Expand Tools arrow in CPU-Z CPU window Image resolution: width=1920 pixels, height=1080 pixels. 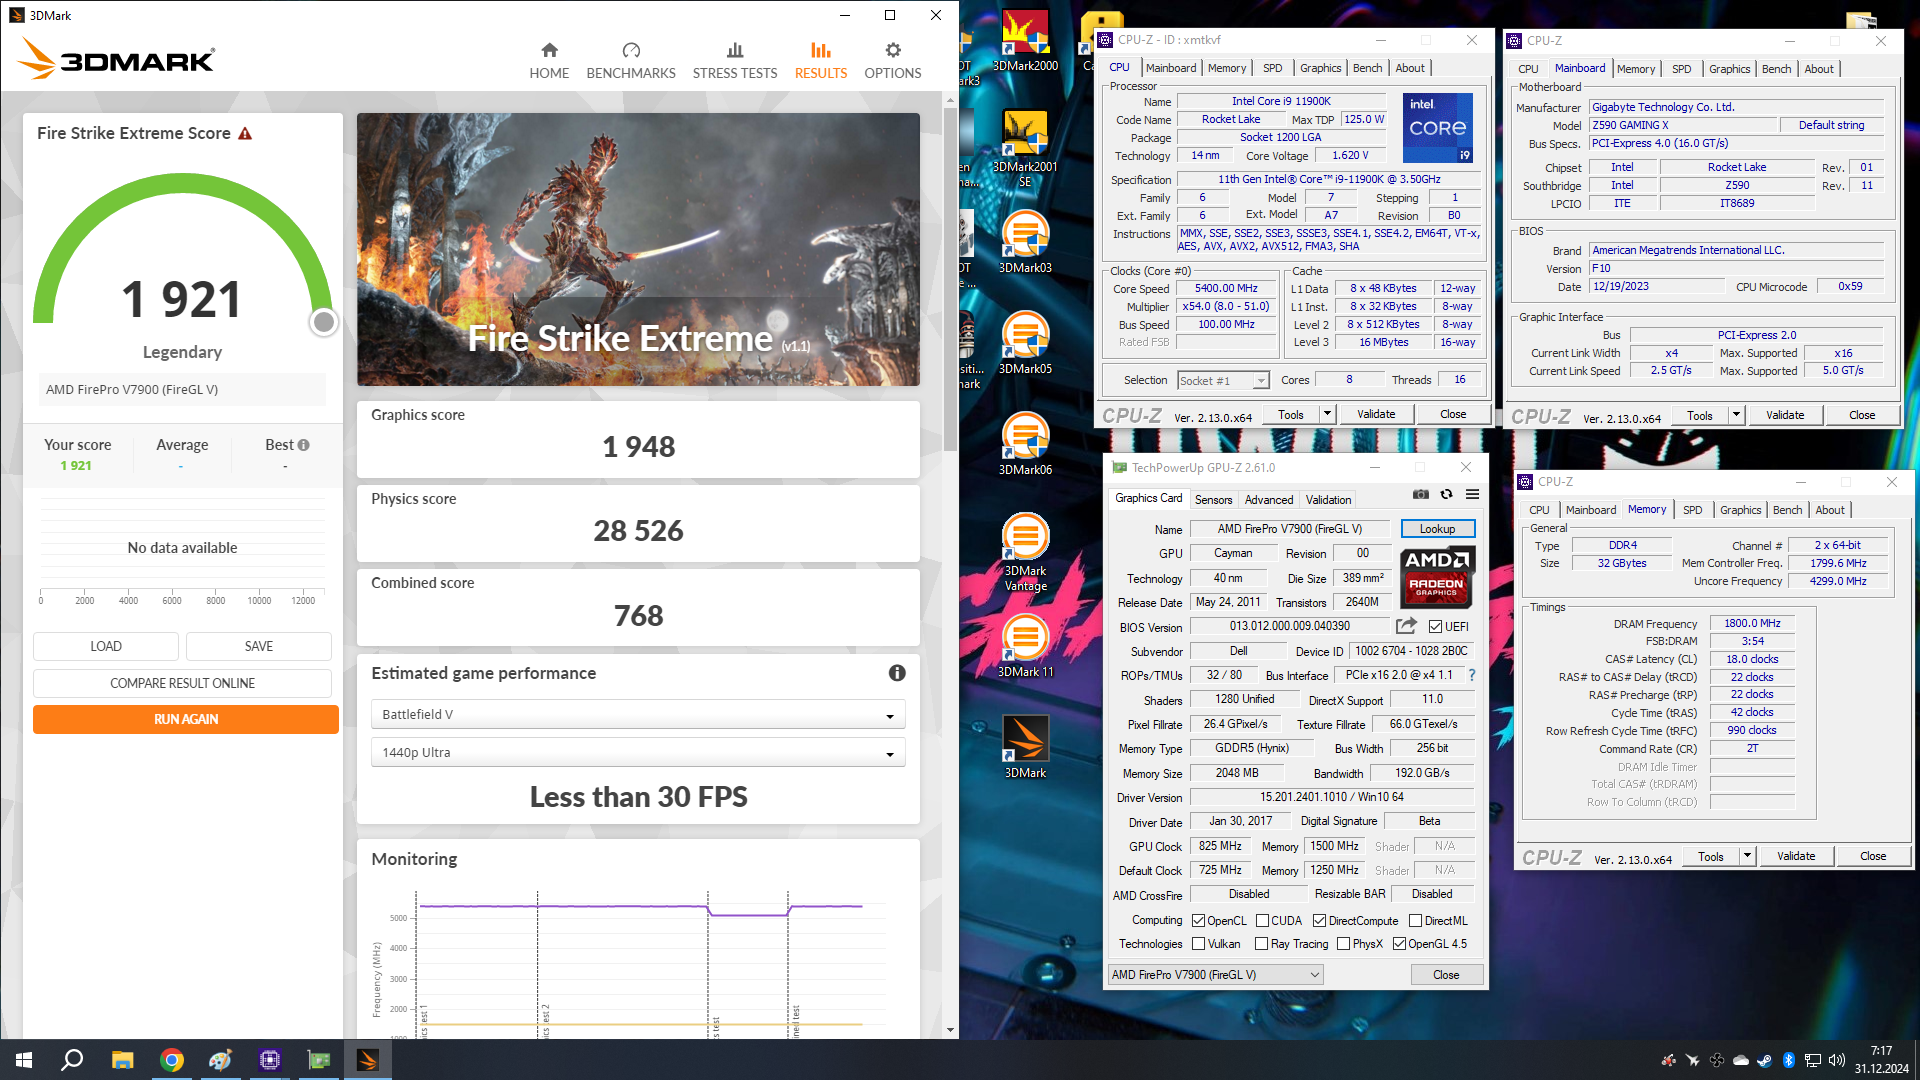point(1327,414)
